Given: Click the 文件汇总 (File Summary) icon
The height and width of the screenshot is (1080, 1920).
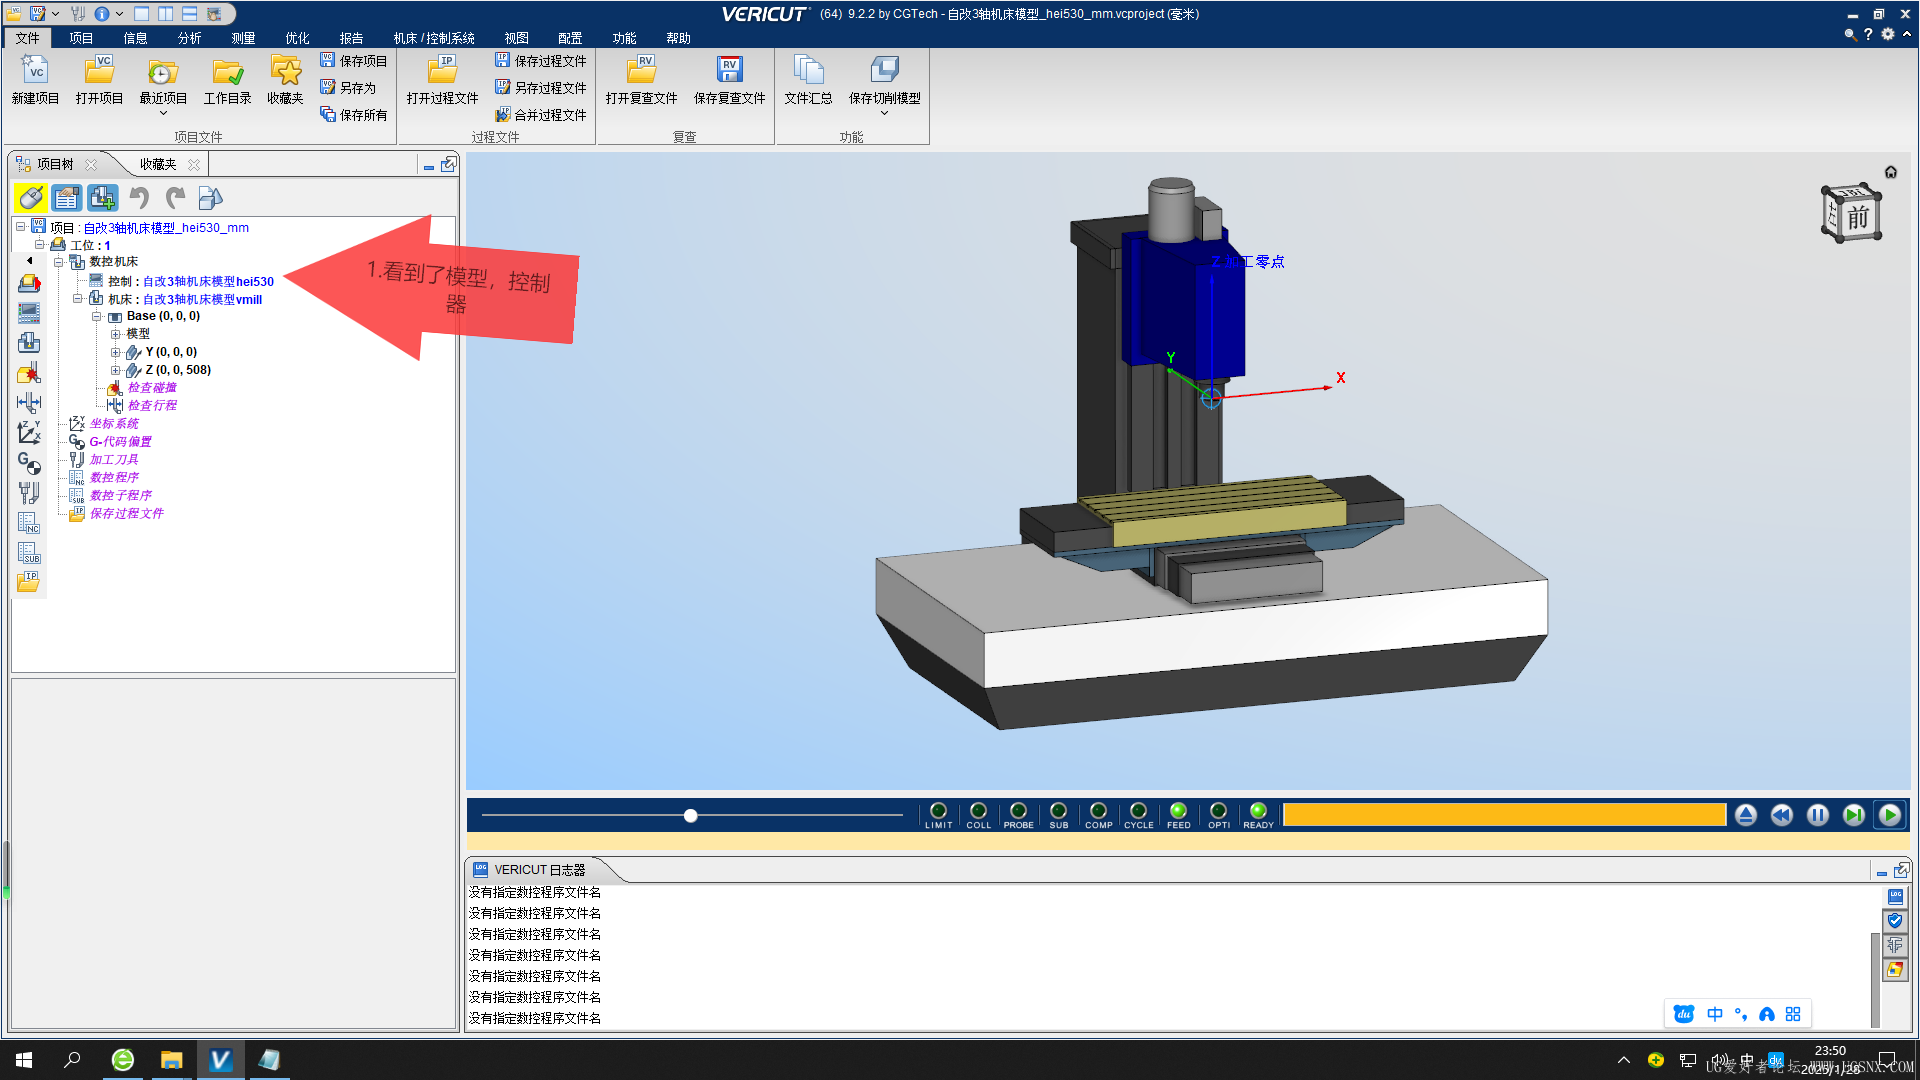Looking at the screenshot, I should (x=808, y=70).
